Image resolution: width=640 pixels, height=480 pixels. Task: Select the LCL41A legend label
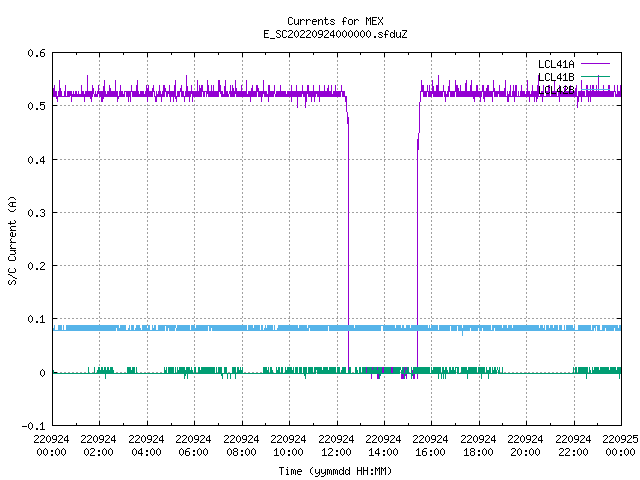pos(556,64)
